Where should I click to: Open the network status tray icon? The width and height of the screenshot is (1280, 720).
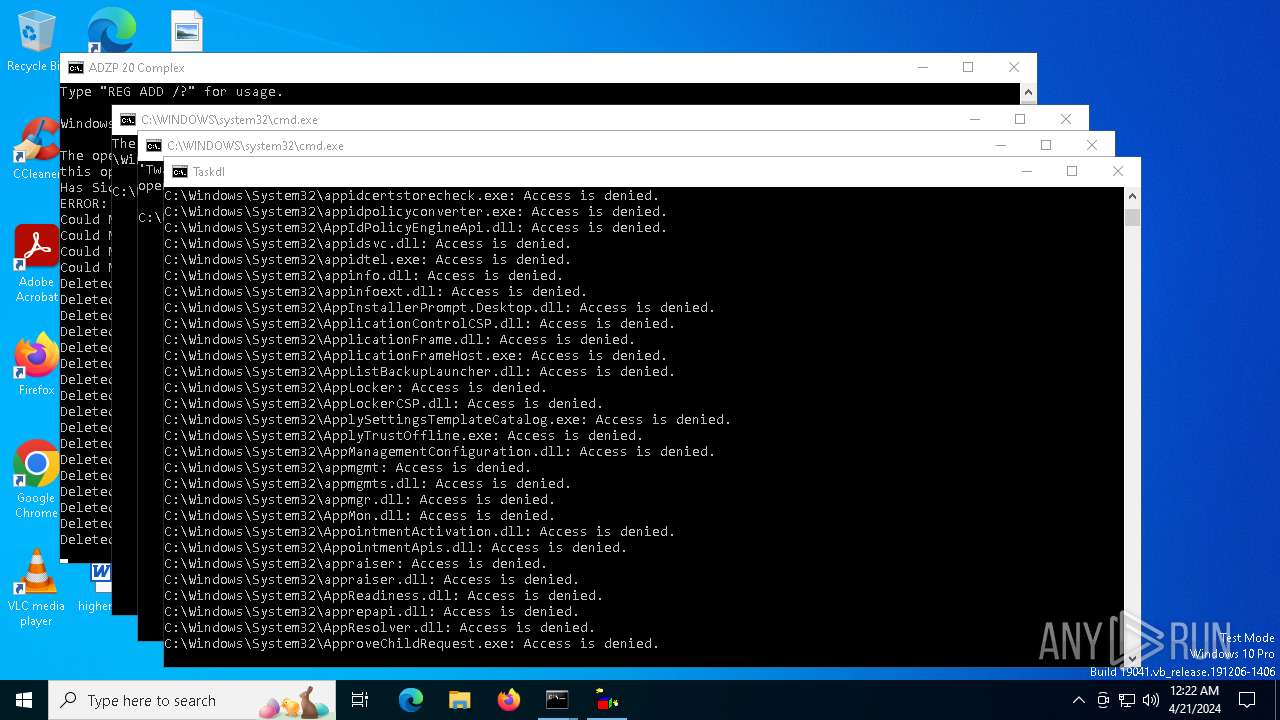click(x=1127, y=700)
